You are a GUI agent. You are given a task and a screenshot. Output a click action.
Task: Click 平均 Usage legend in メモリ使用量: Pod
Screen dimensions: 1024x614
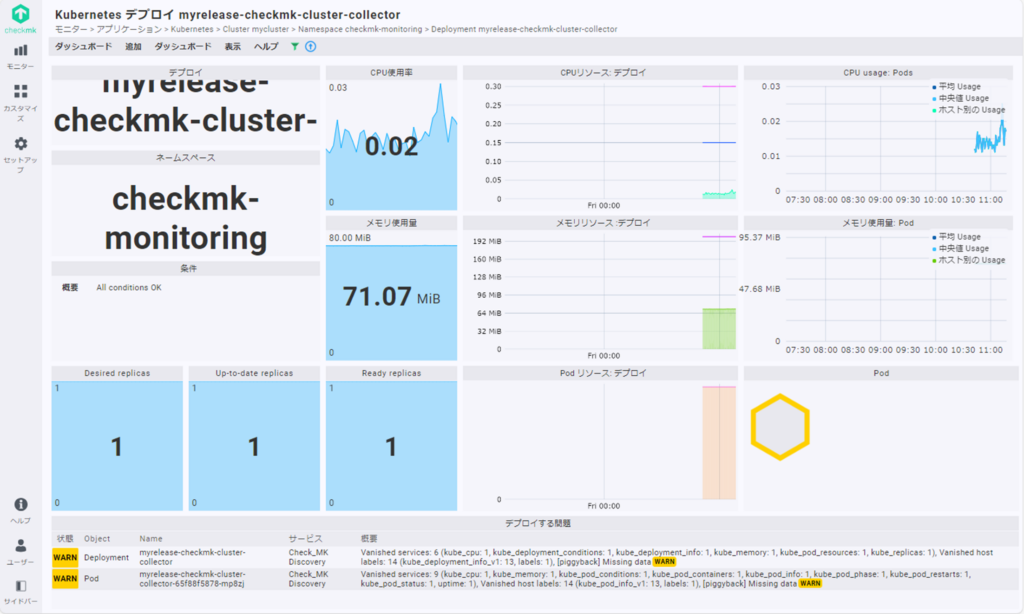click(956, 236)
